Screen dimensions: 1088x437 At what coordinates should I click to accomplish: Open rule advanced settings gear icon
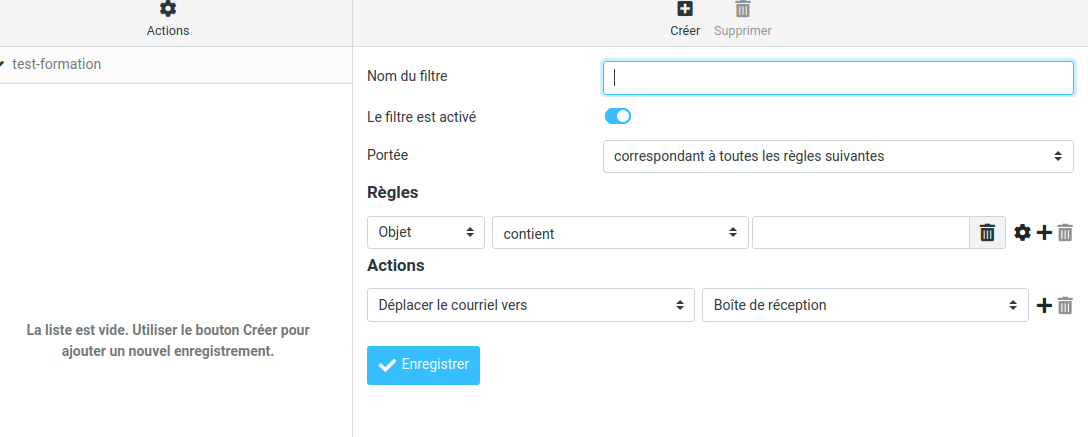(x=1022, y=233)
